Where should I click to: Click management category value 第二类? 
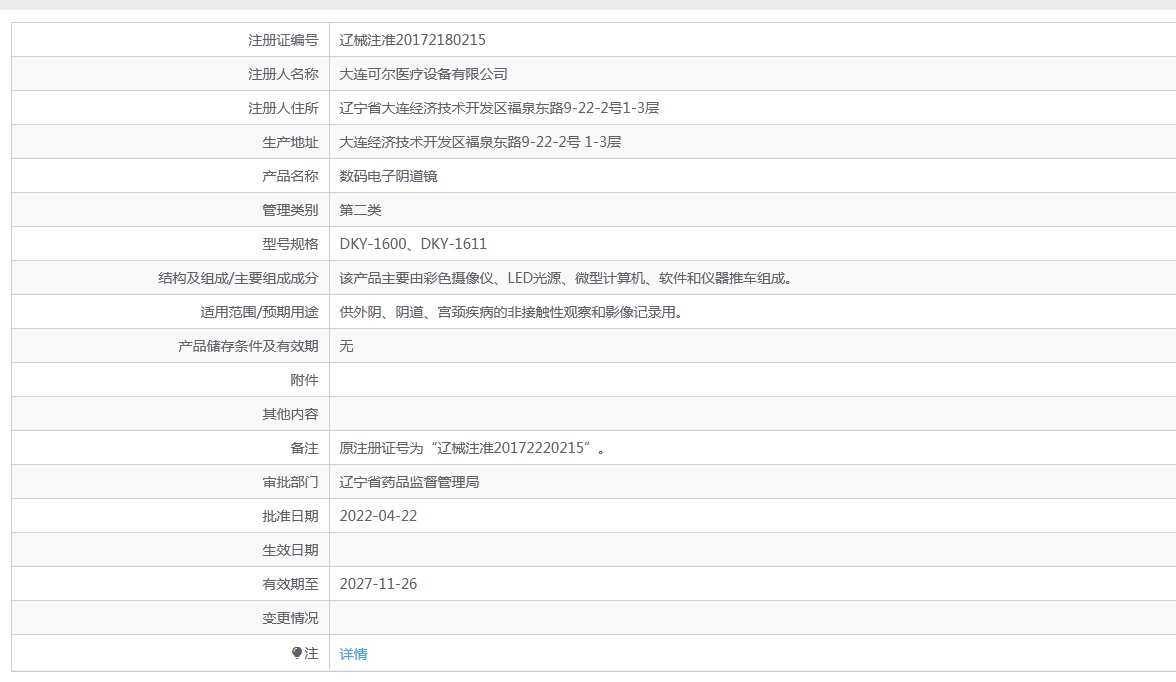click(361, 210)
